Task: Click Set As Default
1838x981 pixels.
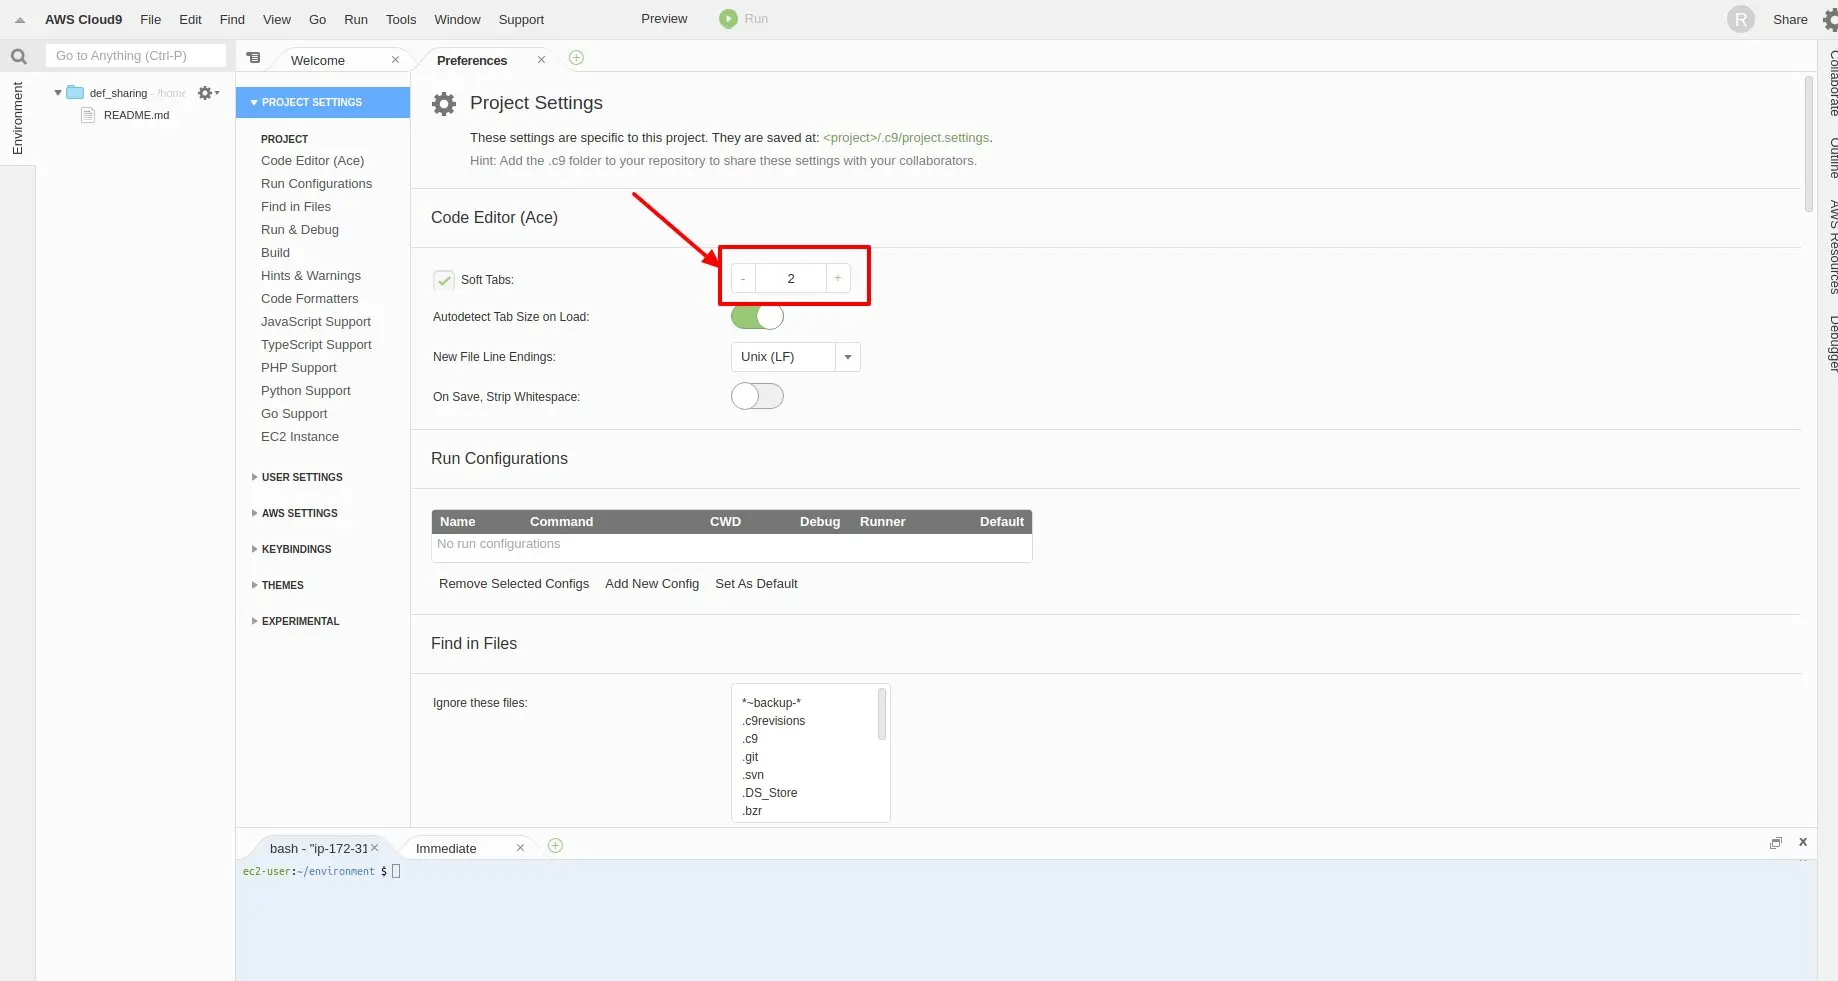Action: [x=756, y=584]
